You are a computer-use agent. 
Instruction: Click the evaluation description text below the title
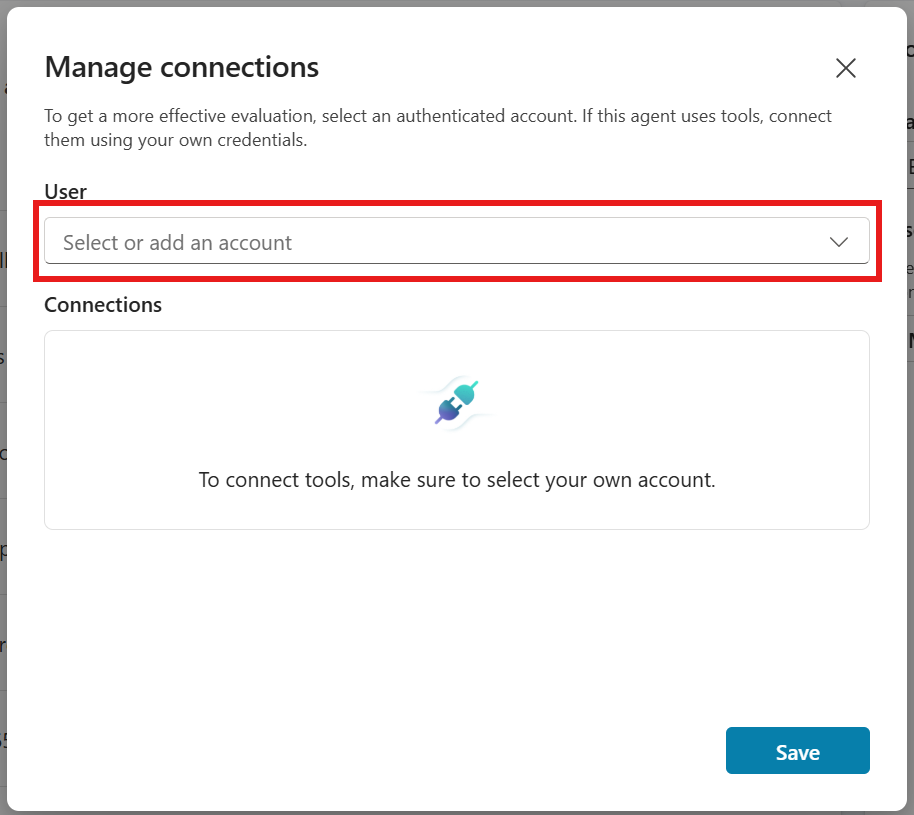[x=437, y=127]
